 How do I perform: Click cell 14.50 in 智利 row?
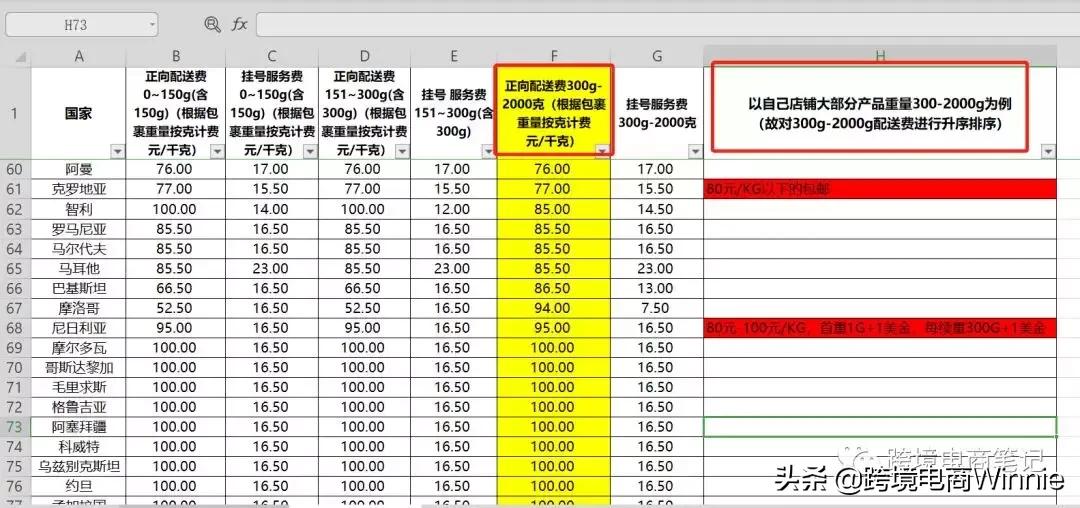tap(656, 209)
